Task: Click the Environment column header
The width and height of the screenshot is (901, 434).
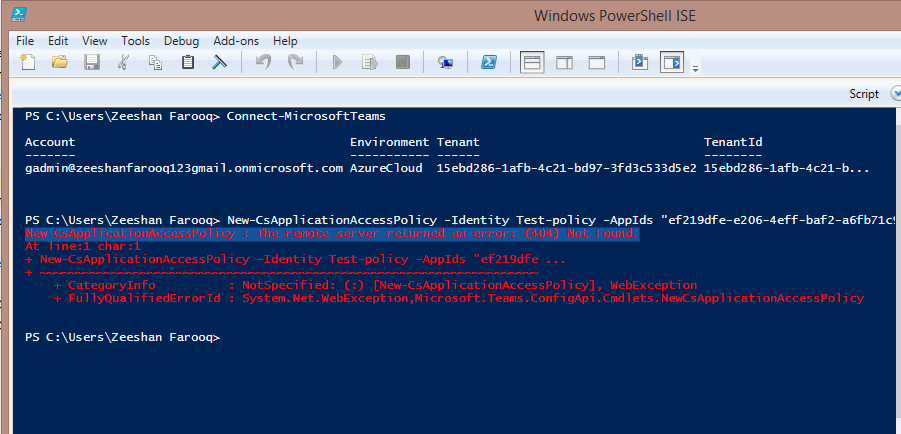Action: (x=389, y=142)
